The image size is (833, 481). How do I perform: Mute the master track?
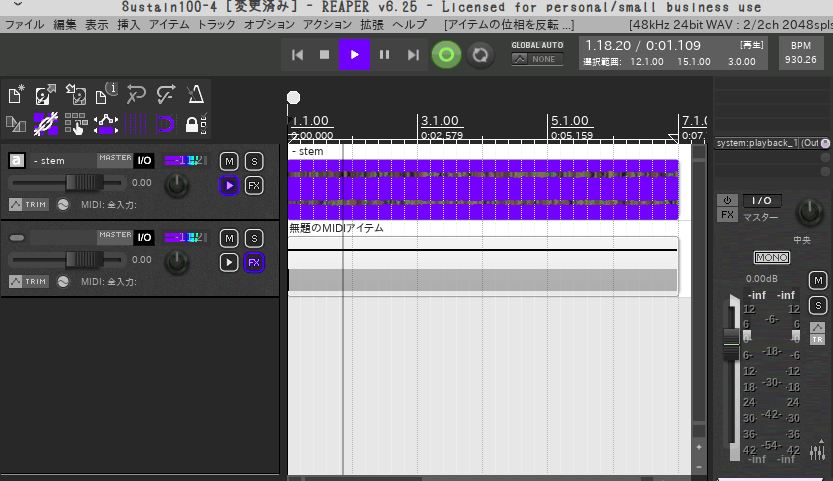[818, 281]
